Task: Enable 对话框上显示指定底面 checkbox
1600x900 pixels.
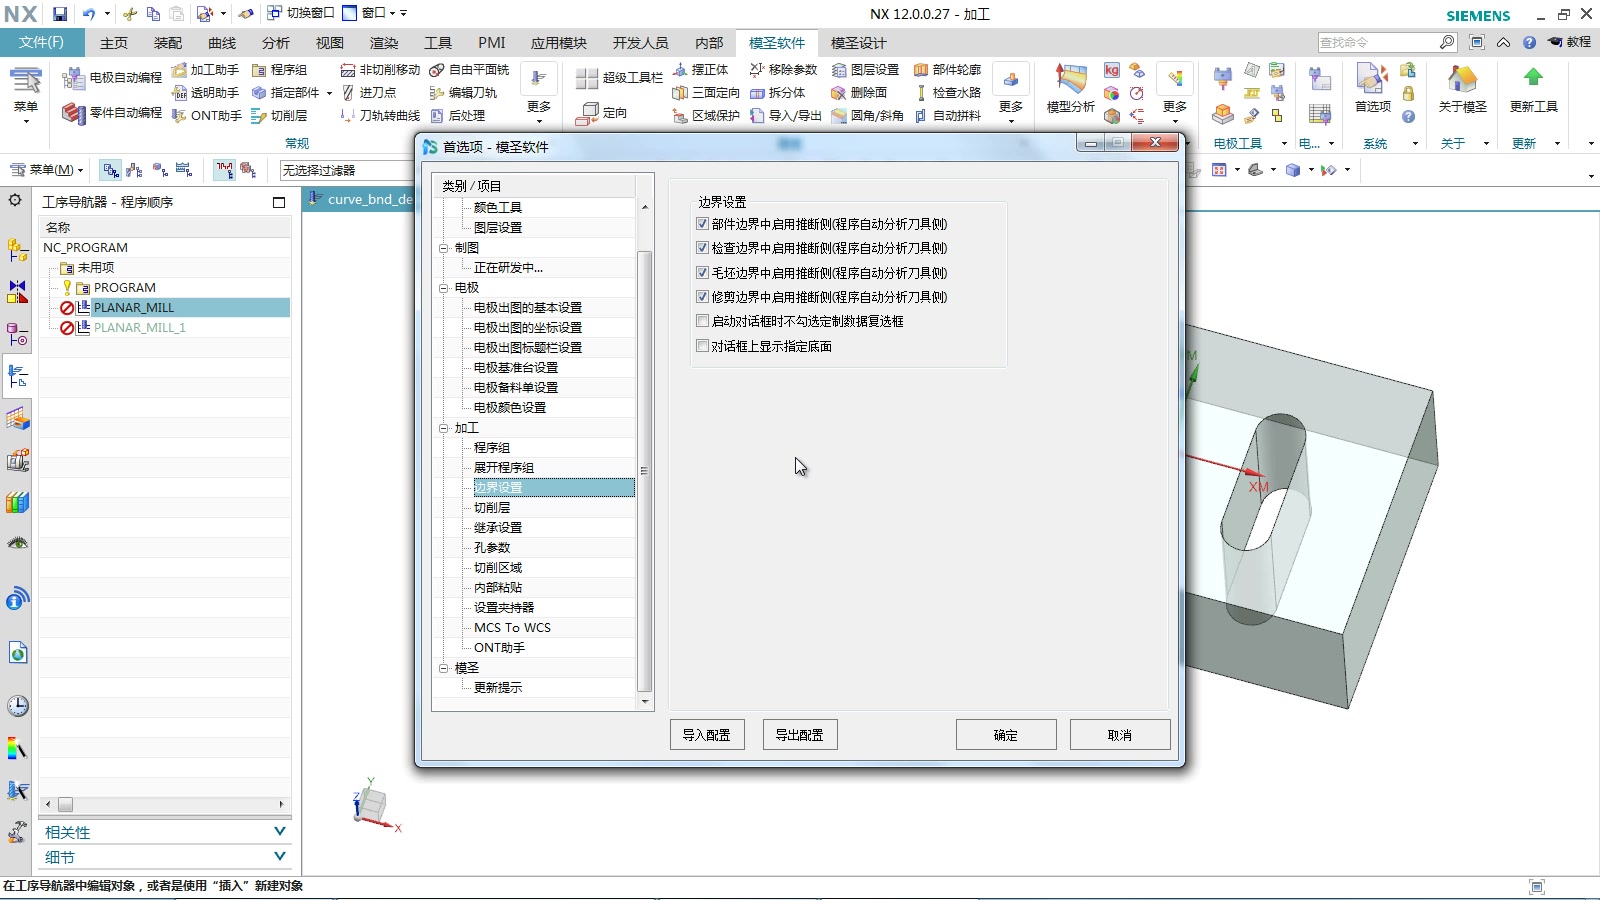Action: [702, 346]
